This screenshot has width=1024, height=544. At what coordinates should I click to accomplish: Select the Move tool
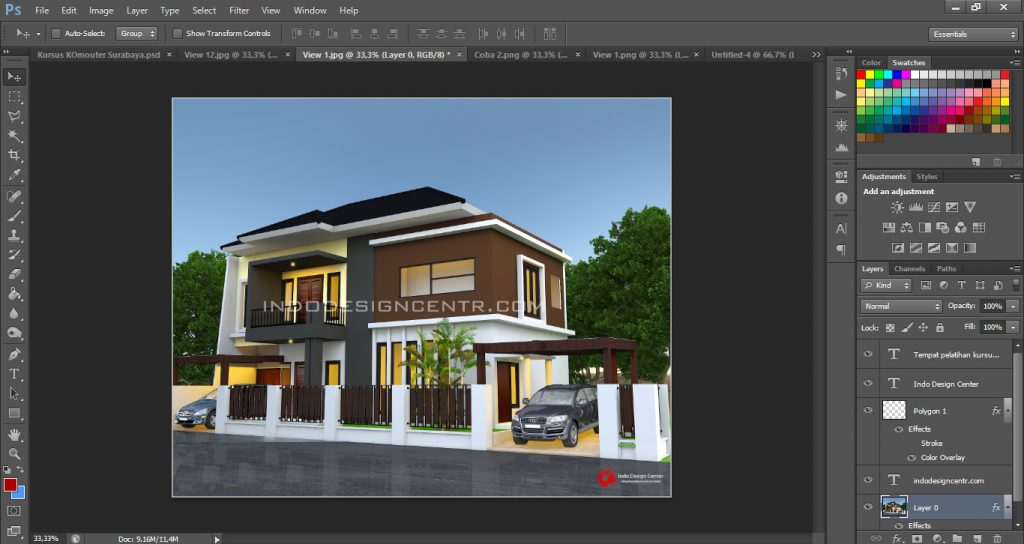14,77
